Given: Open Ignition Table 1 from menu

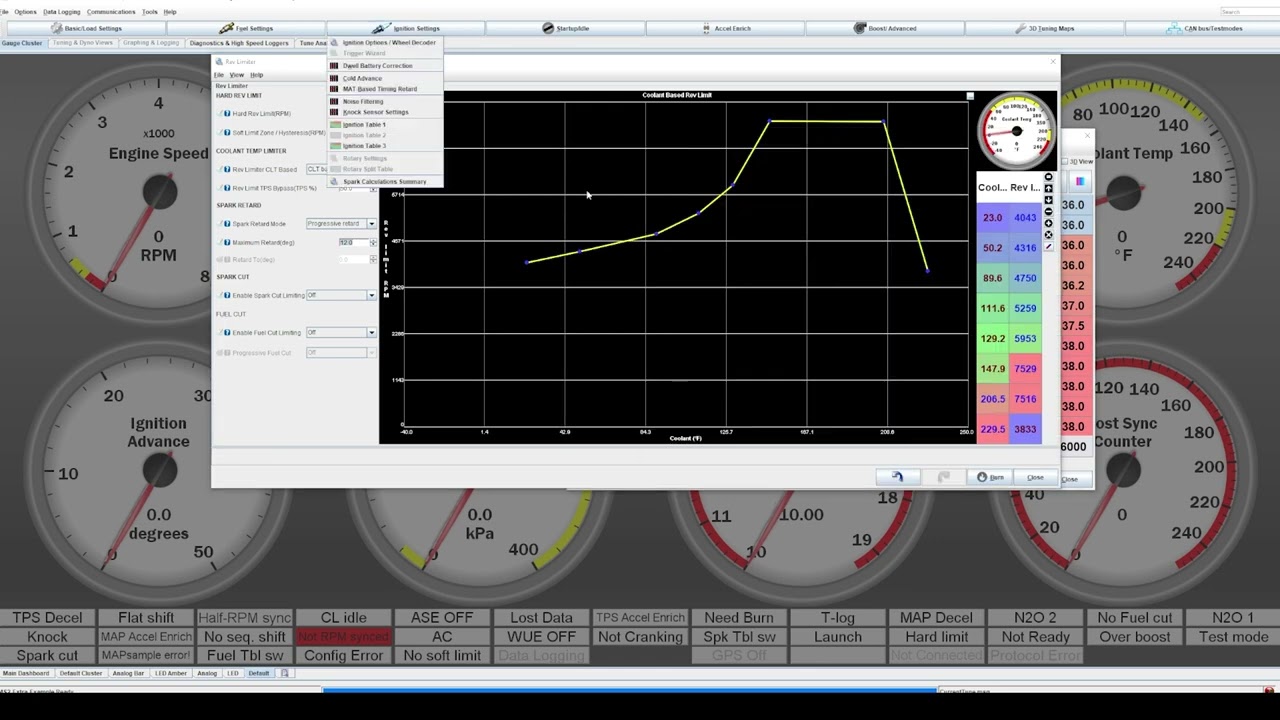Looking at the screenshot, I should point(385,124).
